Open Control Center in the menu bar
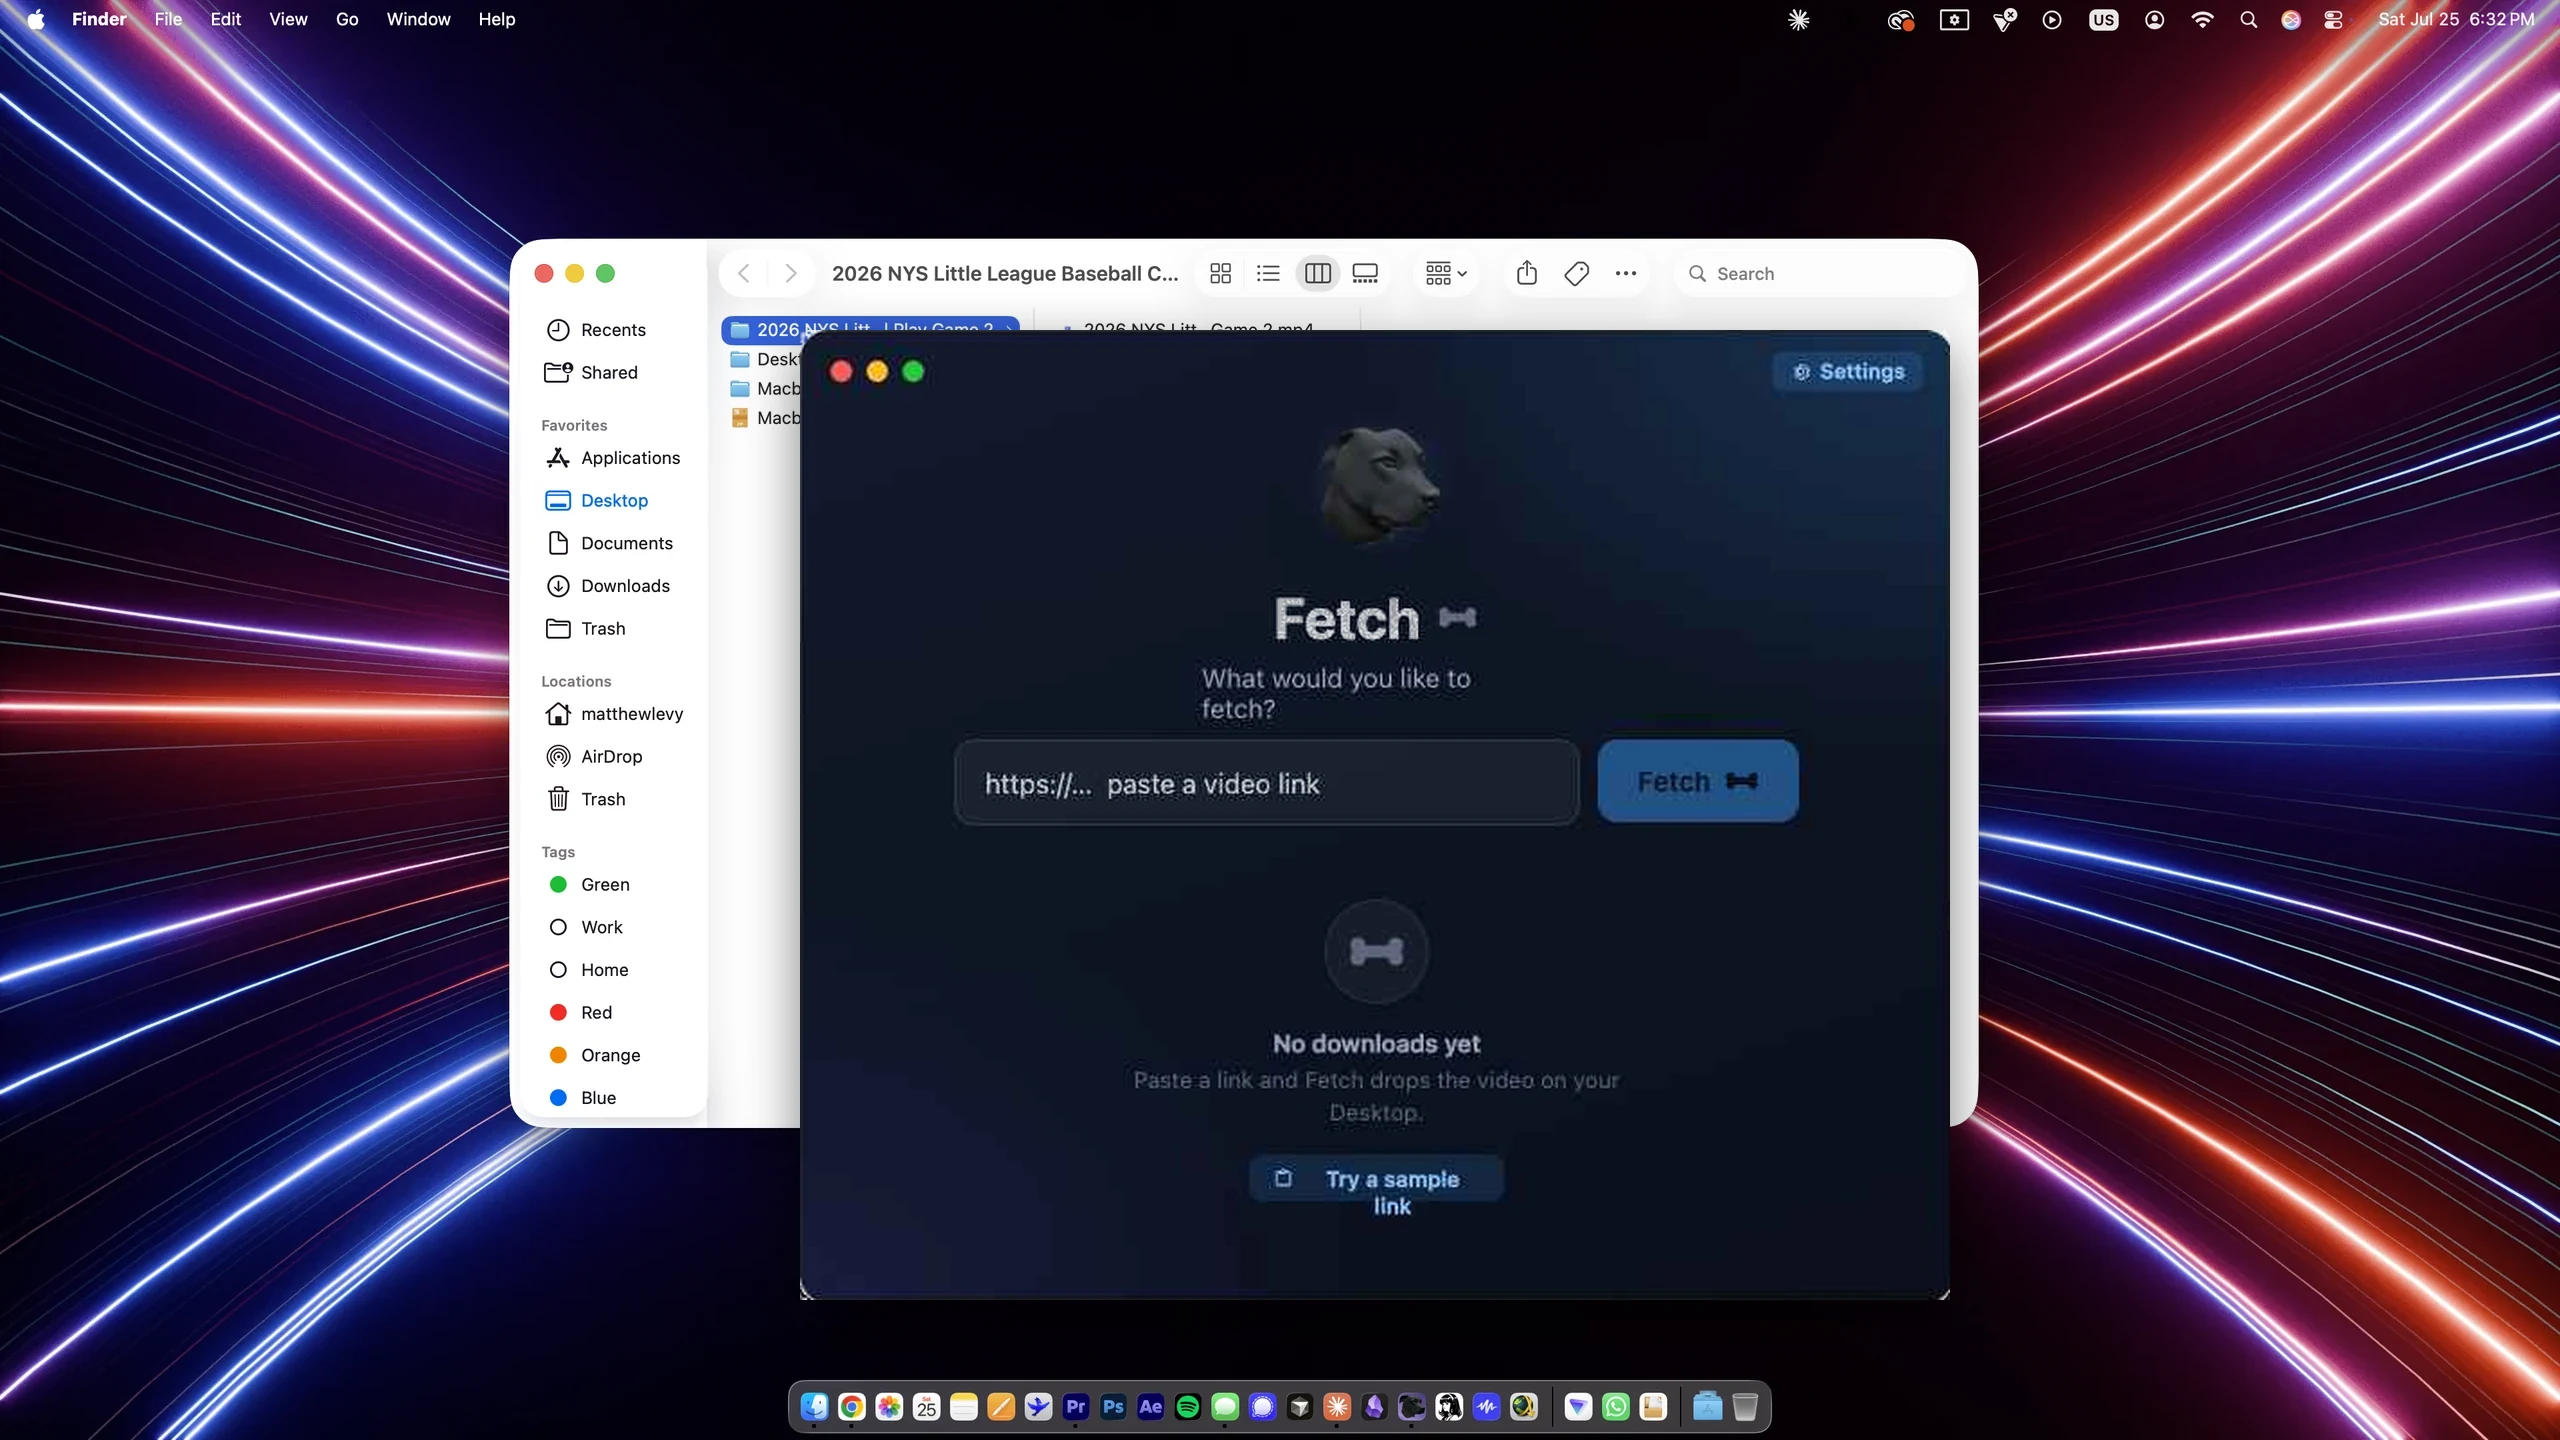The height and width of the screenshot is (1440, 2560). [2333, 19]
